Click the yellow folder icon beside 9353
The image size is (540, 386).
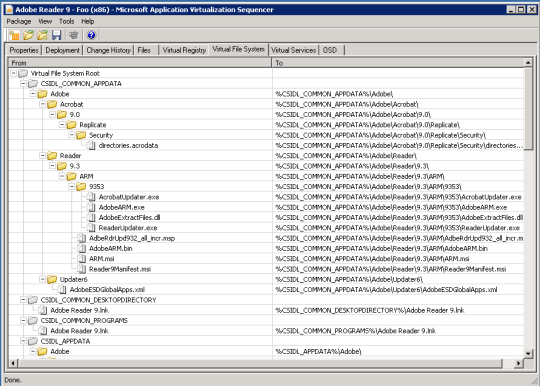[x=81, y=187]
